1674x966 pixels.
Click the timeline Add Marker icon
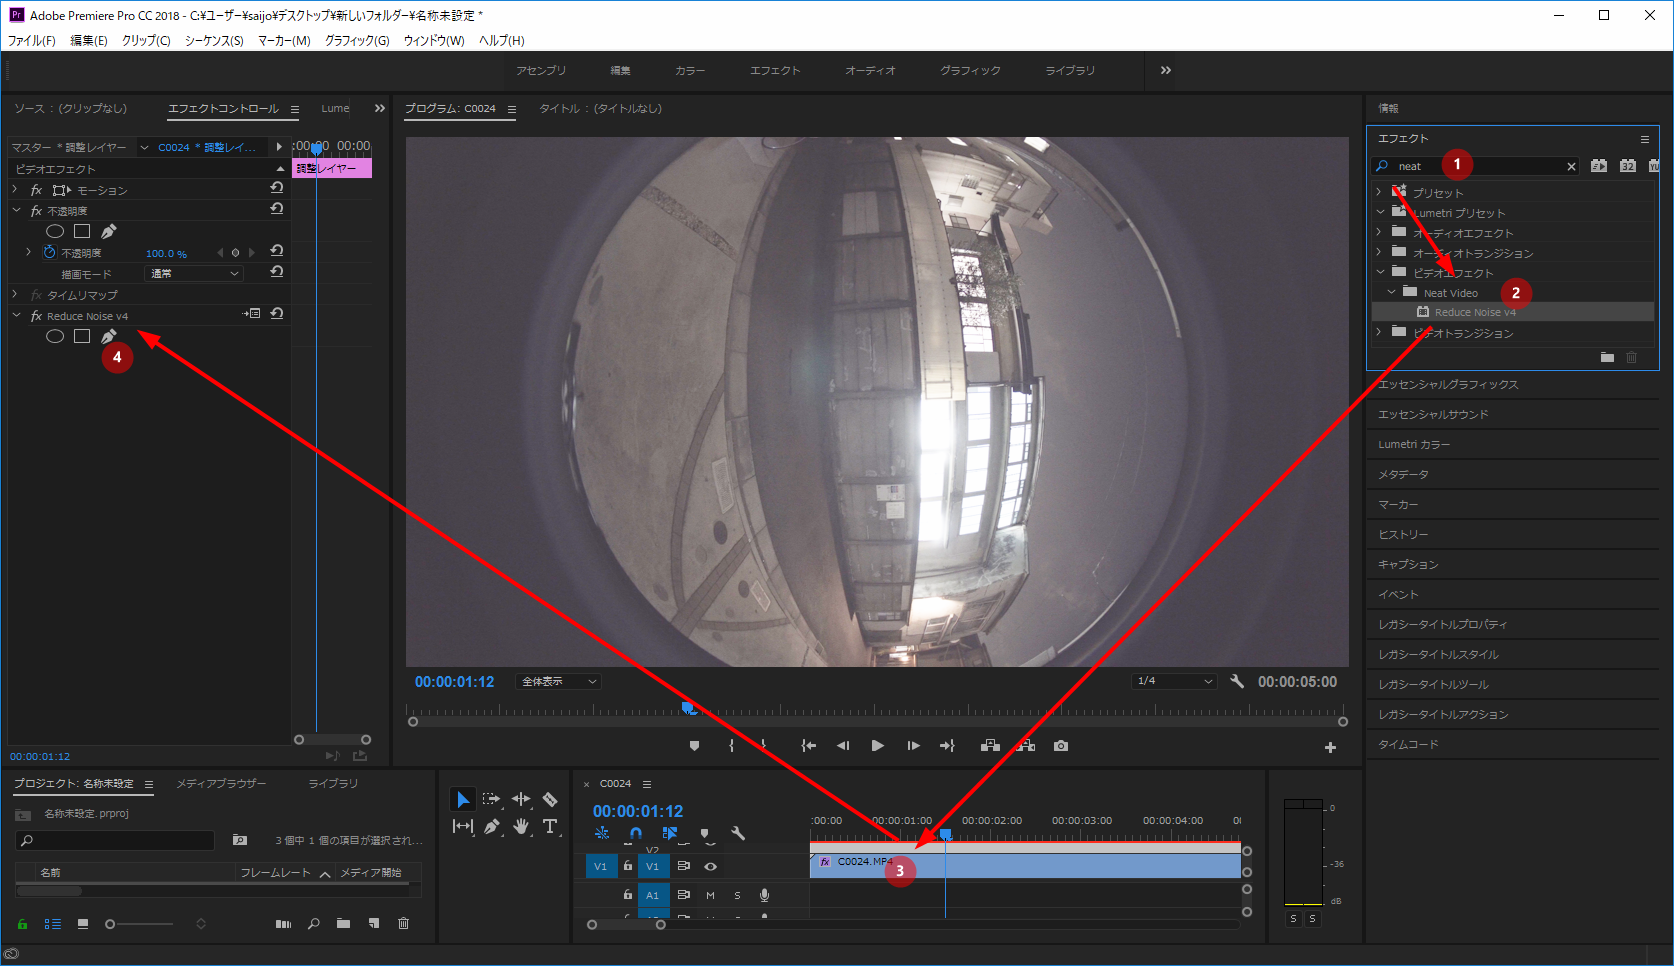click(705, 833)
